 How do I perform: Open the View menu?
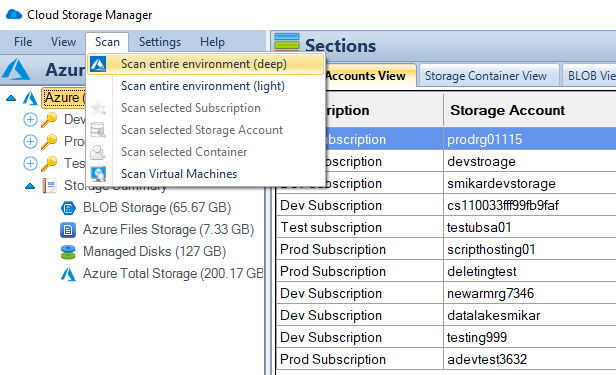[63, 42]
